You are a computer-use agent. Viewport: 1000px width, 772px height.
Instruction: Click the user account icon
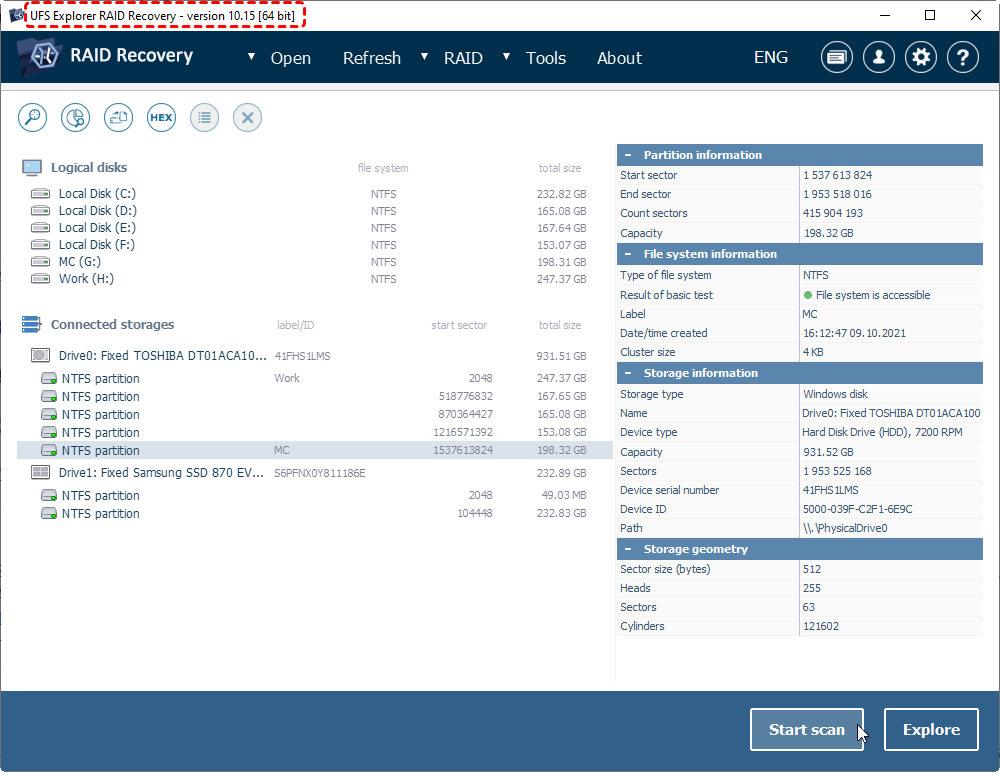[879, 57]
